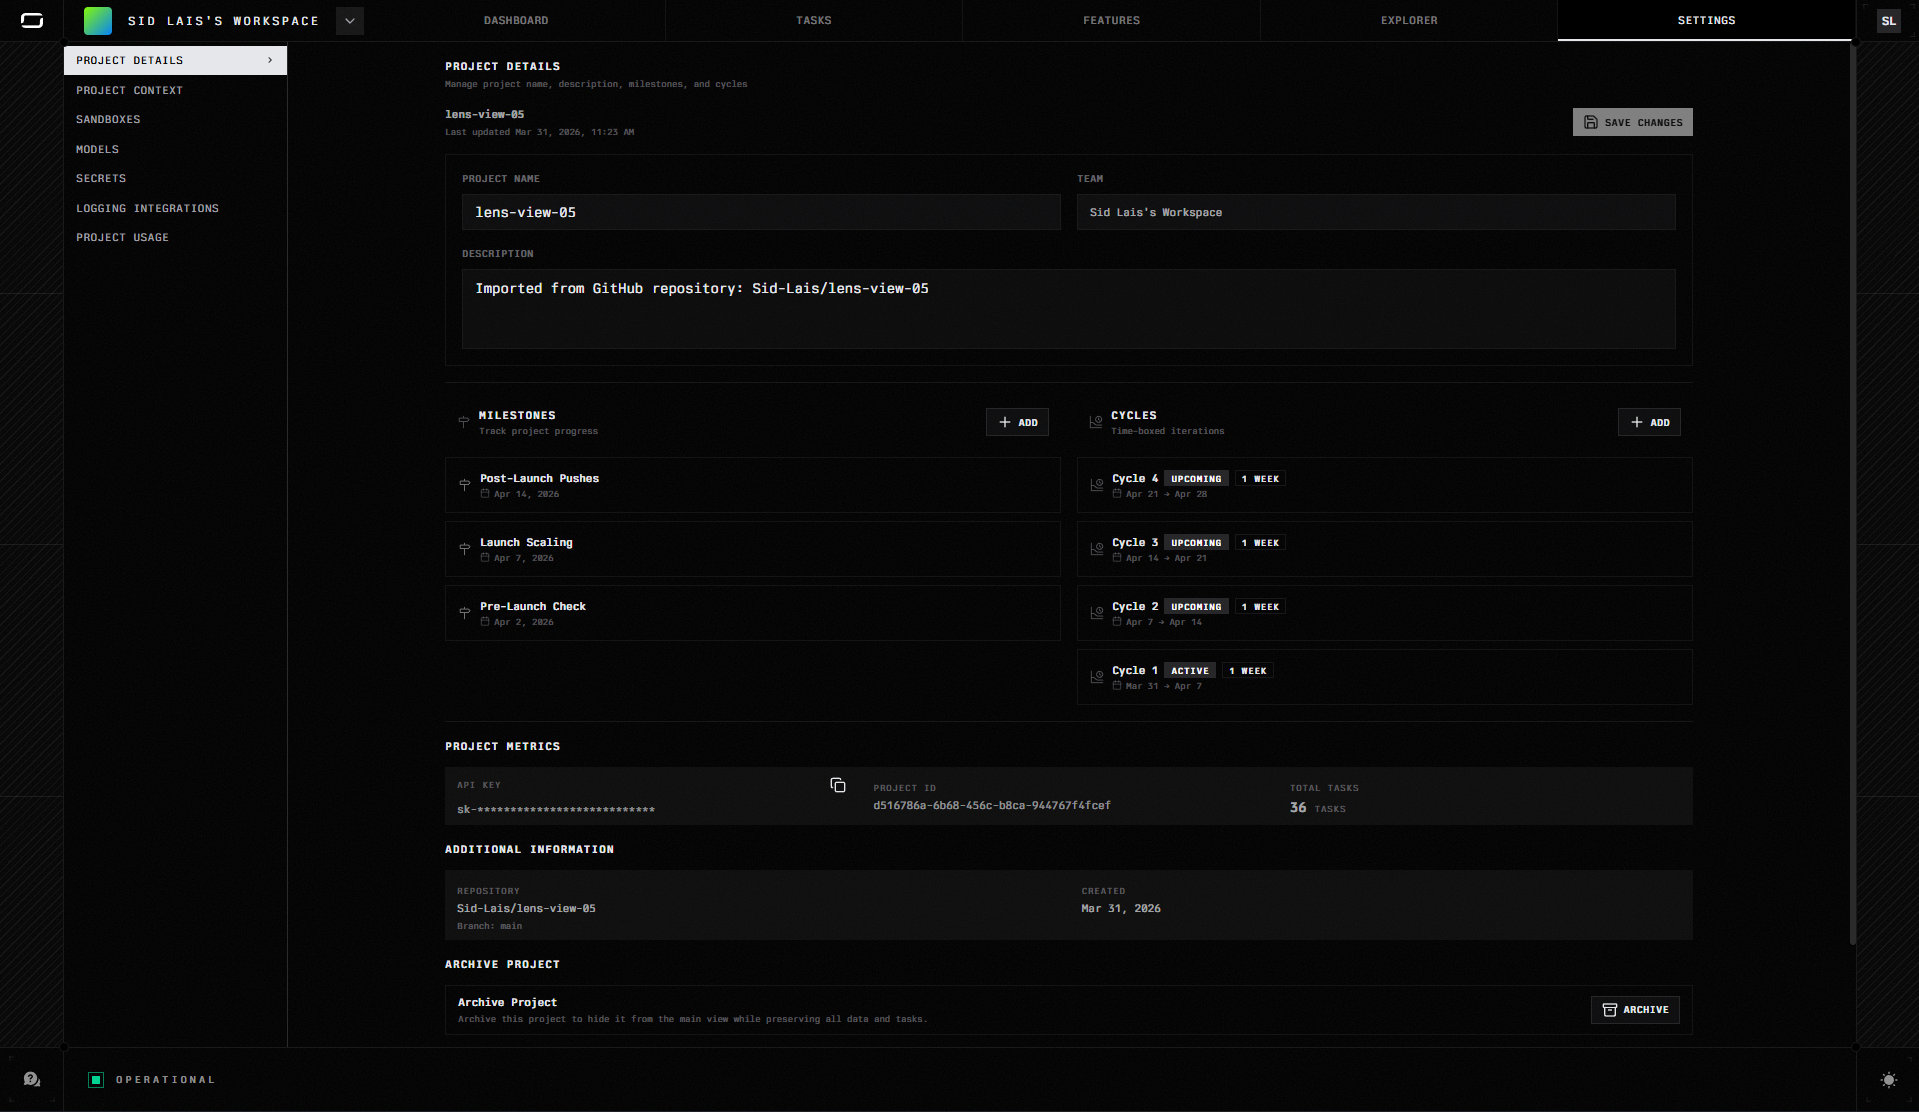Click the Team field showing Sid Lais's Workspace
1919x1112 pixels.
coord(1376,212)
